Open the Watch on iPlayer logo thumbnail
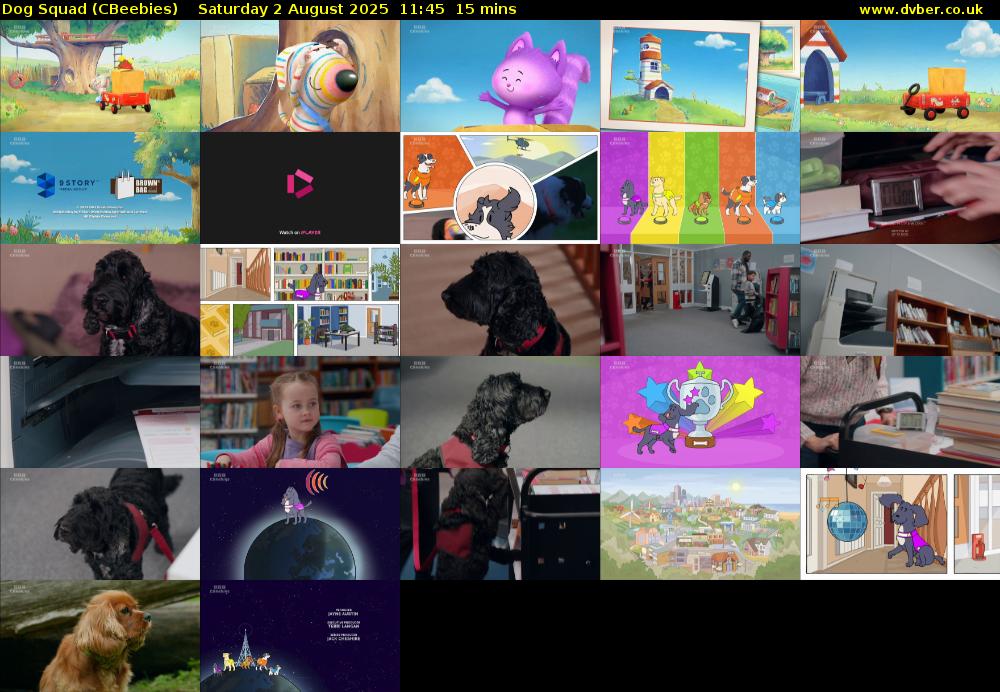Image resolution: width=1000 pixels, height=692 pixels. point(300,188)
